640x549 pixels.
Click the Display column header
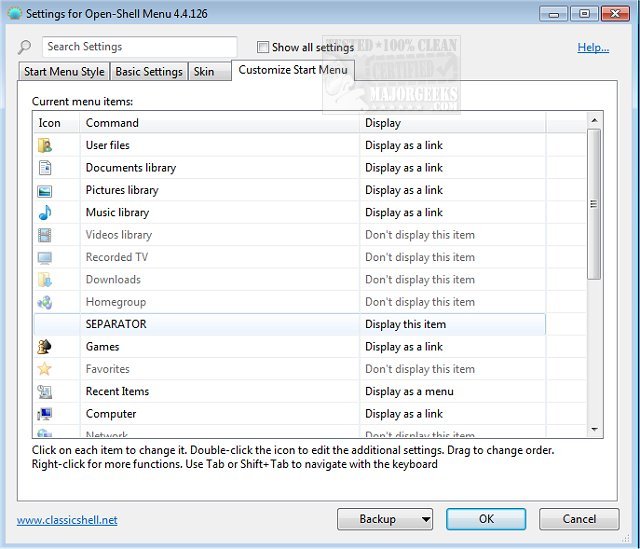click(x=452, y=123)
